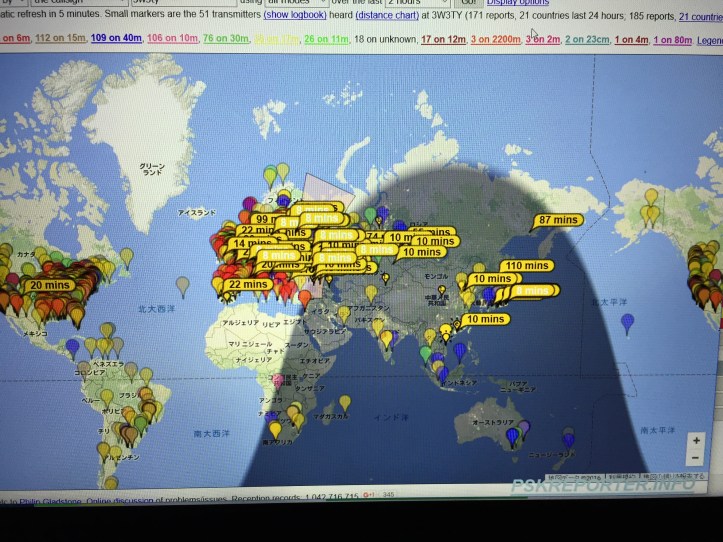Filter by 106 on 10m band
The image size is (723, 542).
click(x=170, y=38)
